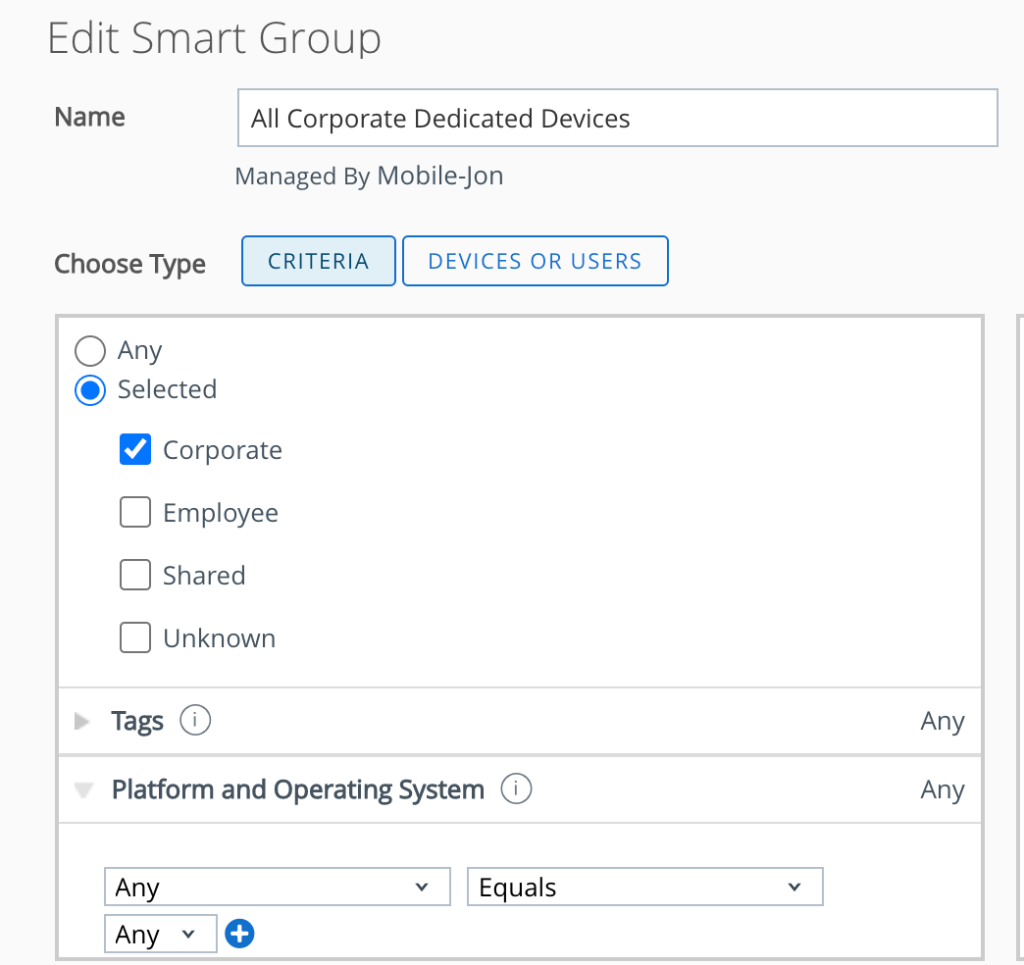Viewport: 1024px width, 965px height.
Task: Click the Platform and Operating System info icon
Action: [x=516, y=789]
